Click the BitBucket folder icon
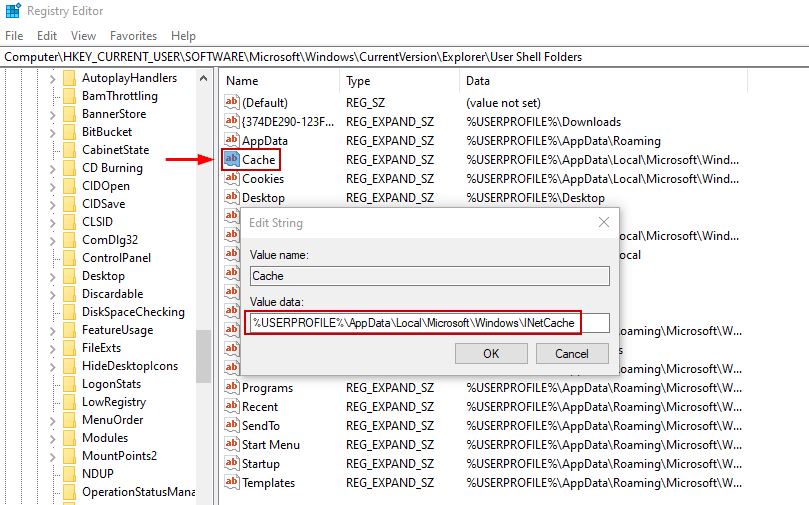Image resolution: width=809 pixels, height=505 pixels. tap(69, 132)
